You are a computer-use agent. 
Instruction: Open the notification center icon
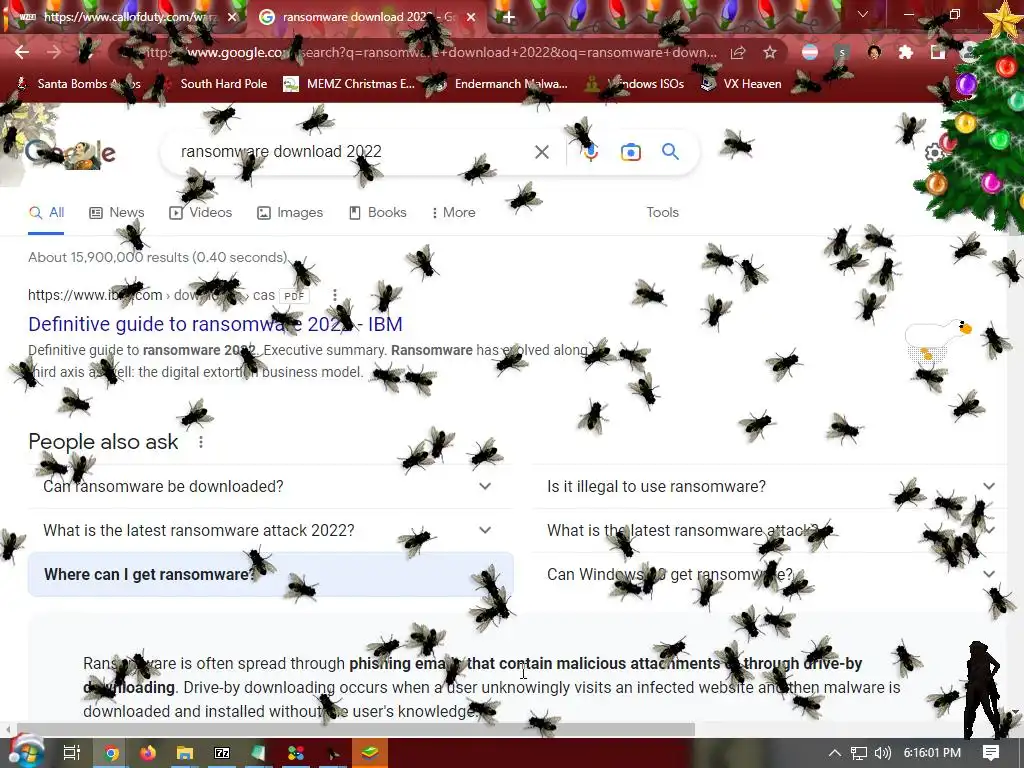pos(991,753)
